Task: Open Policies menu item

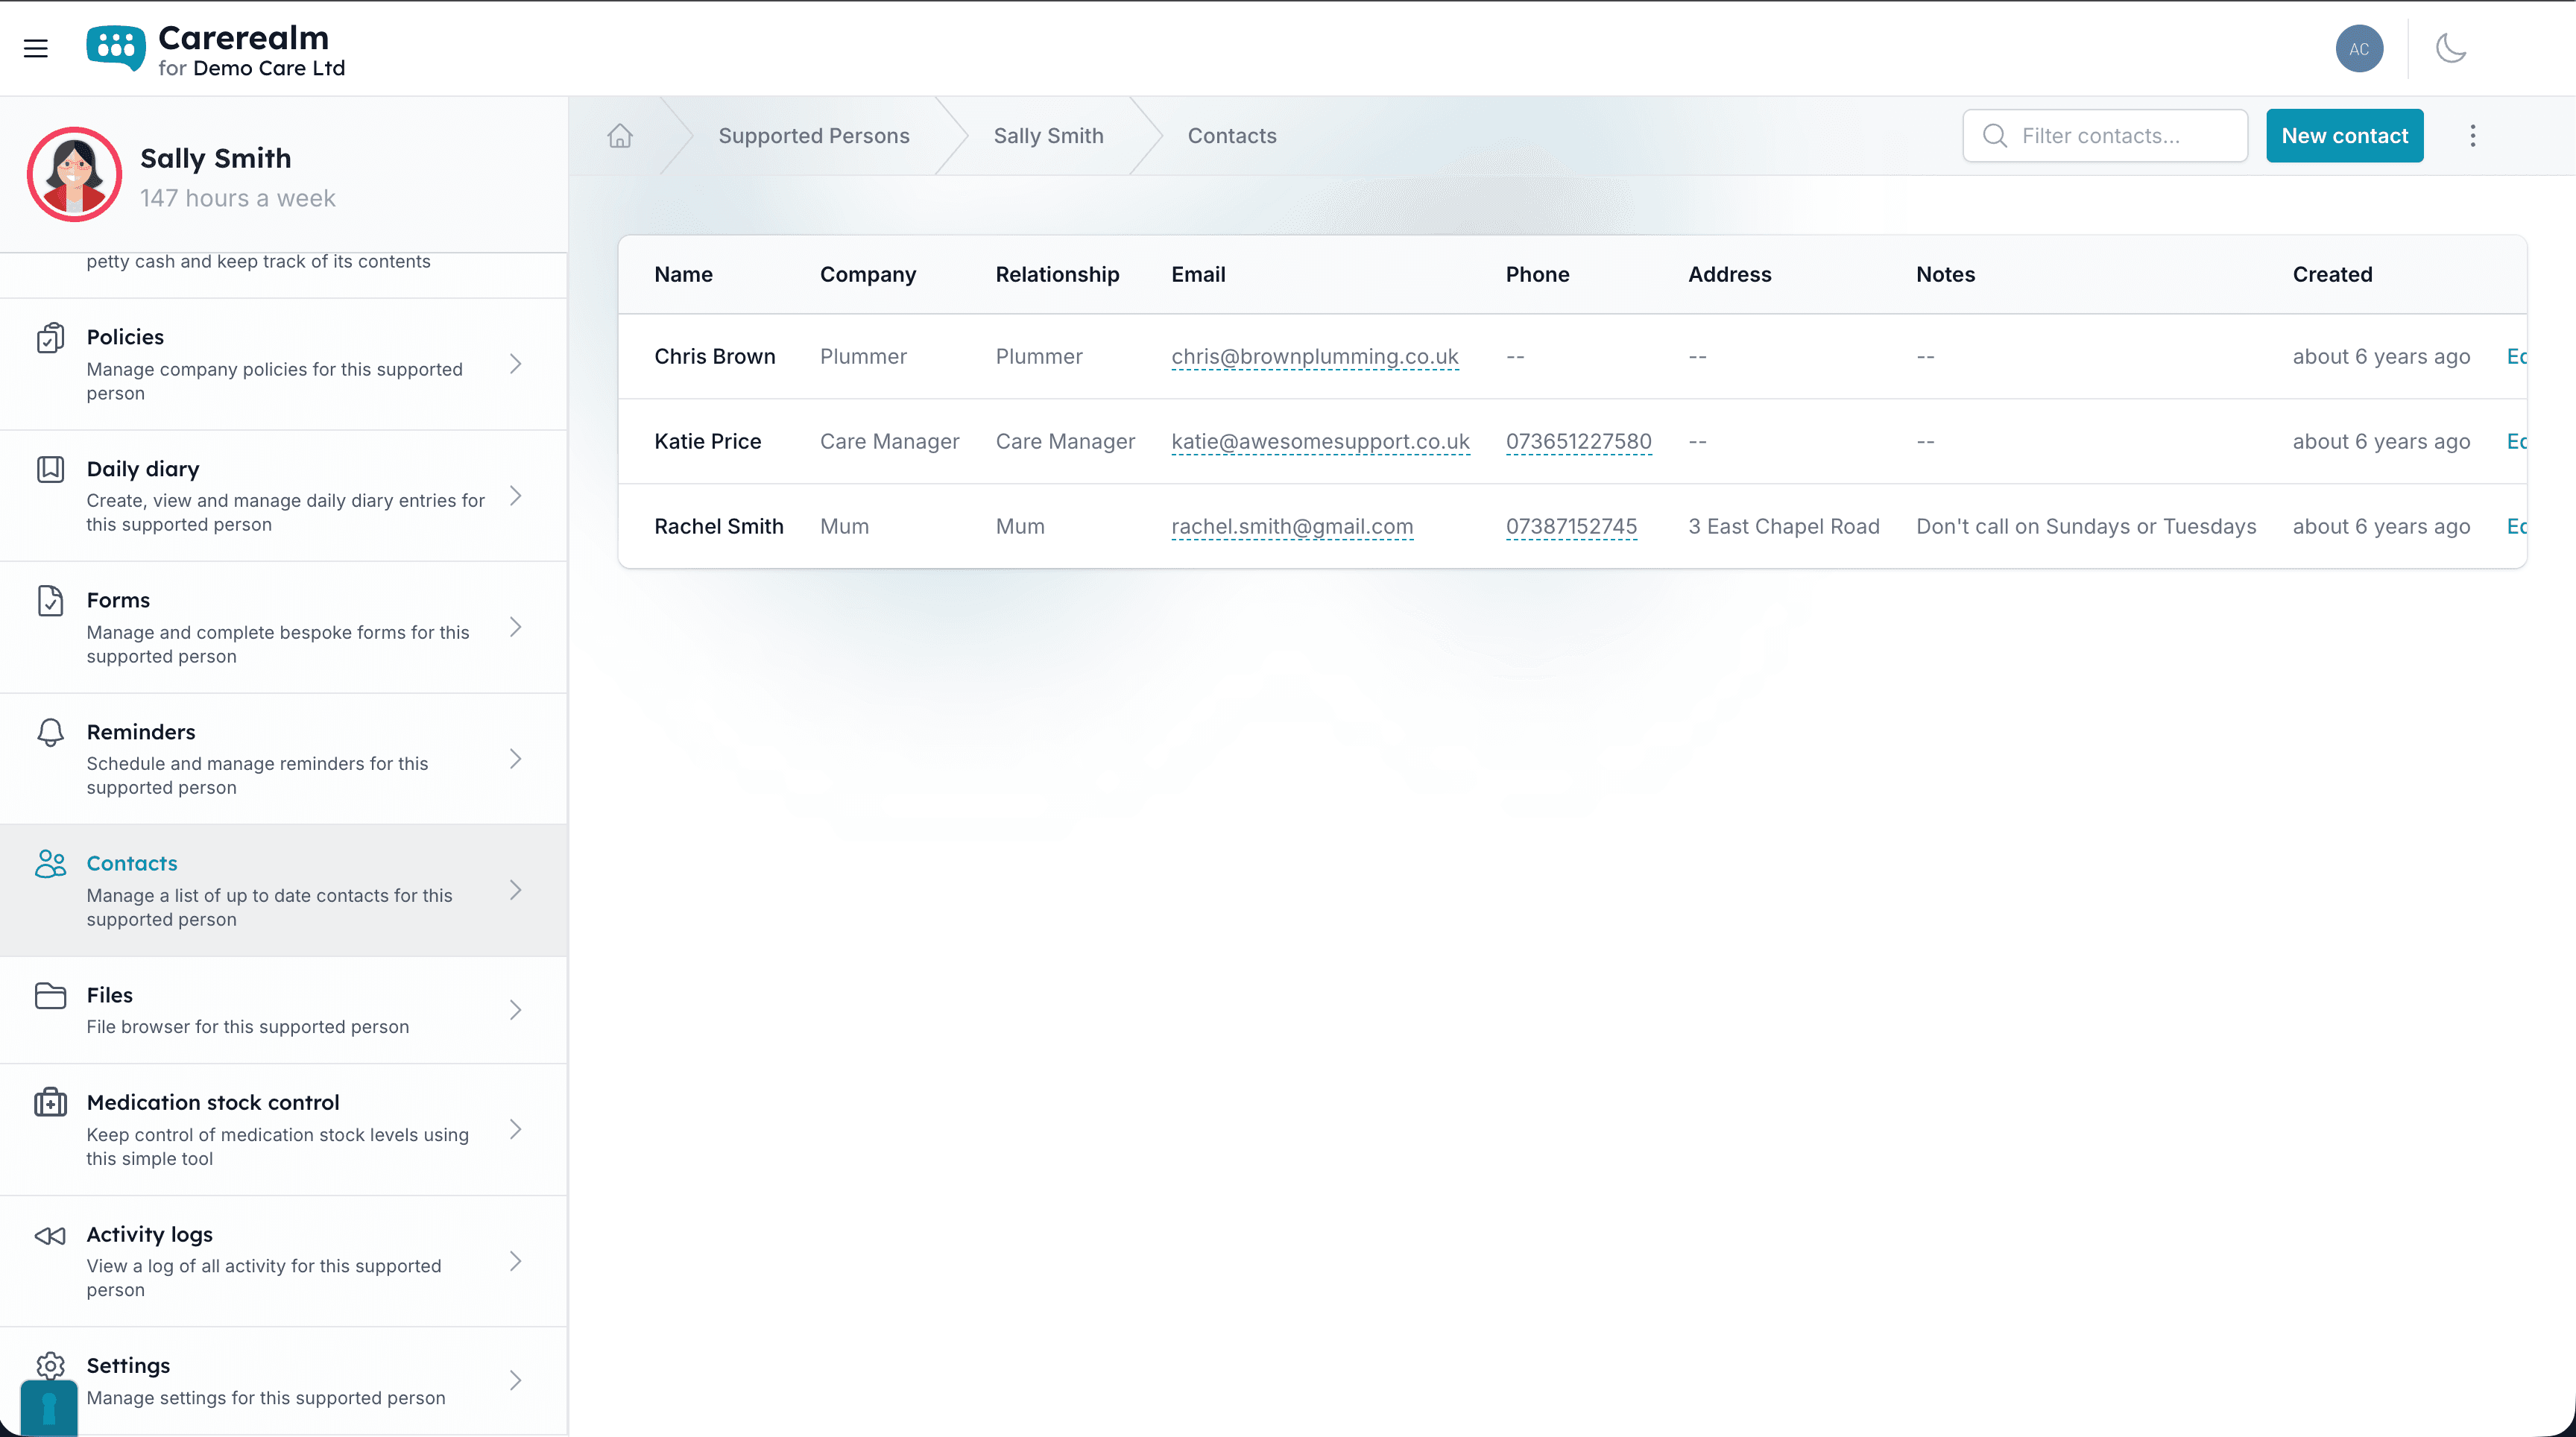Action: tap(284, 364)
